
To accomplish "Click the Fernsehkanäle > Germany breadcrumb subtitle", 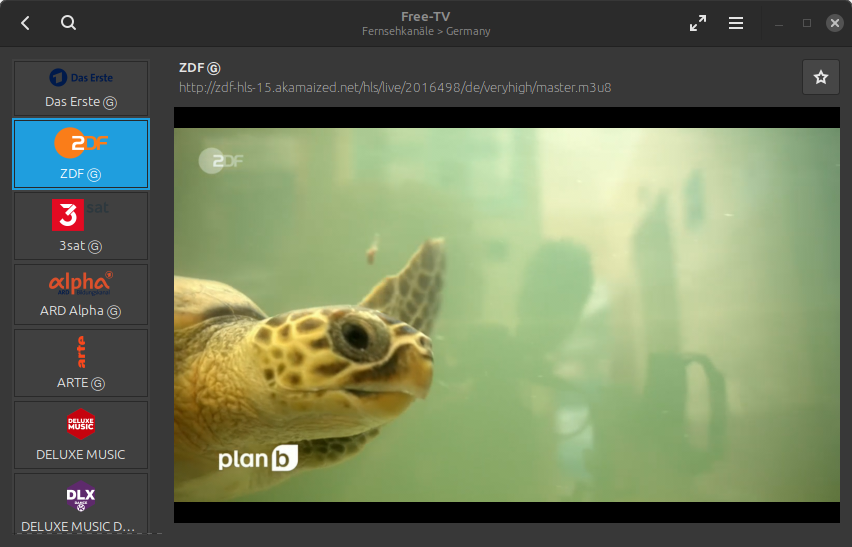I will (x=426, y=32).
